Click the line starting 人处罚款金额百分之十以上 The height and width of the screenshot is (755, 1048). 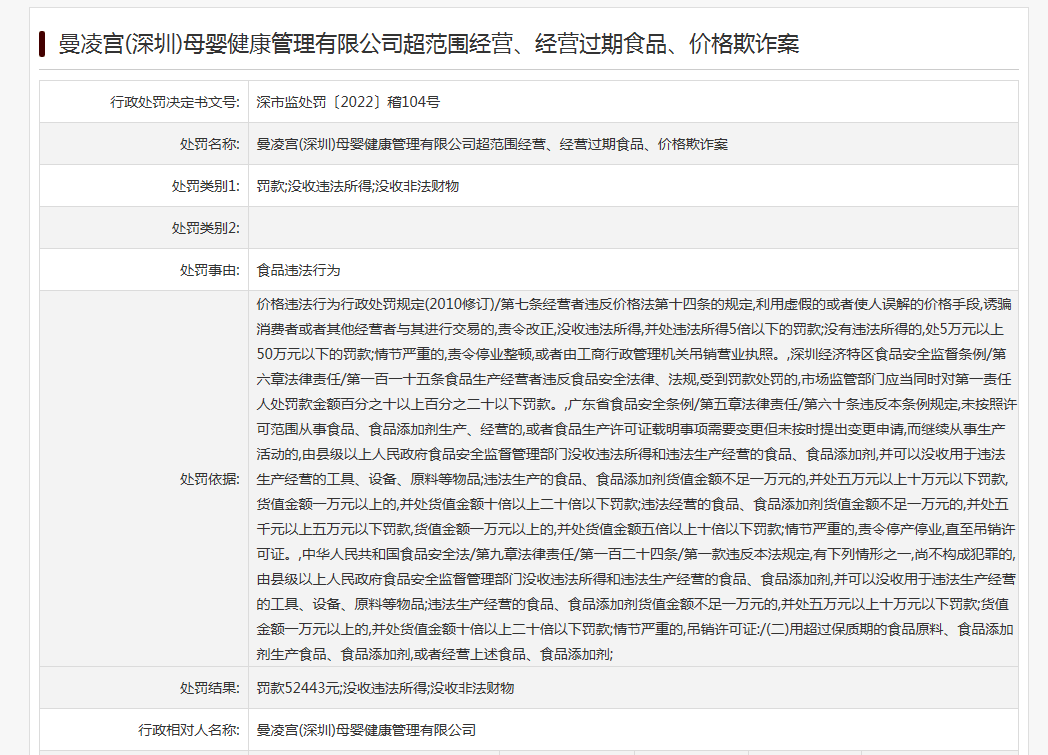pos(636,404)
